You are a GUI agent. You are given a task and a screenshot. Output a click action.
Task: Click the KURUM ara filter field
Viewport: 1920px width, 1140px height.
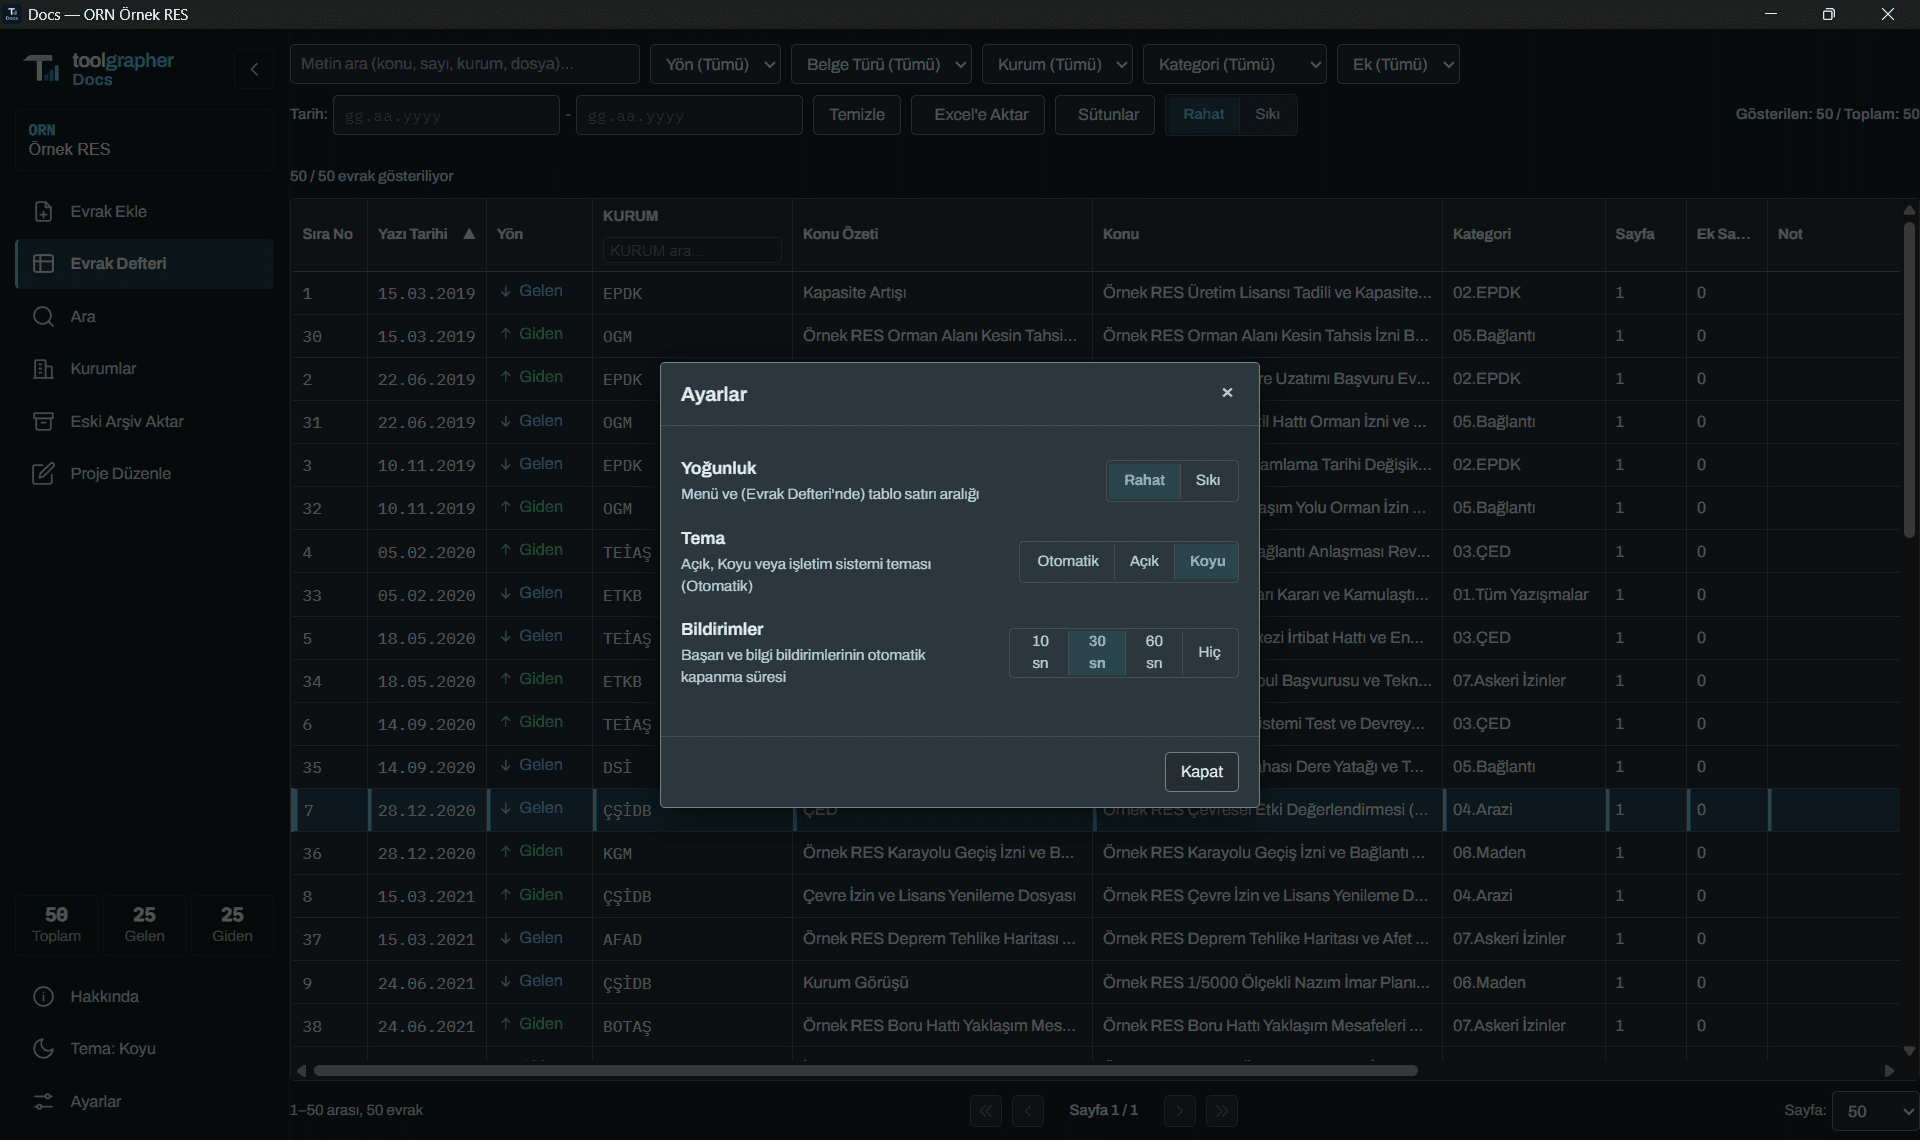pyautogui.click(x=691, y=250)
